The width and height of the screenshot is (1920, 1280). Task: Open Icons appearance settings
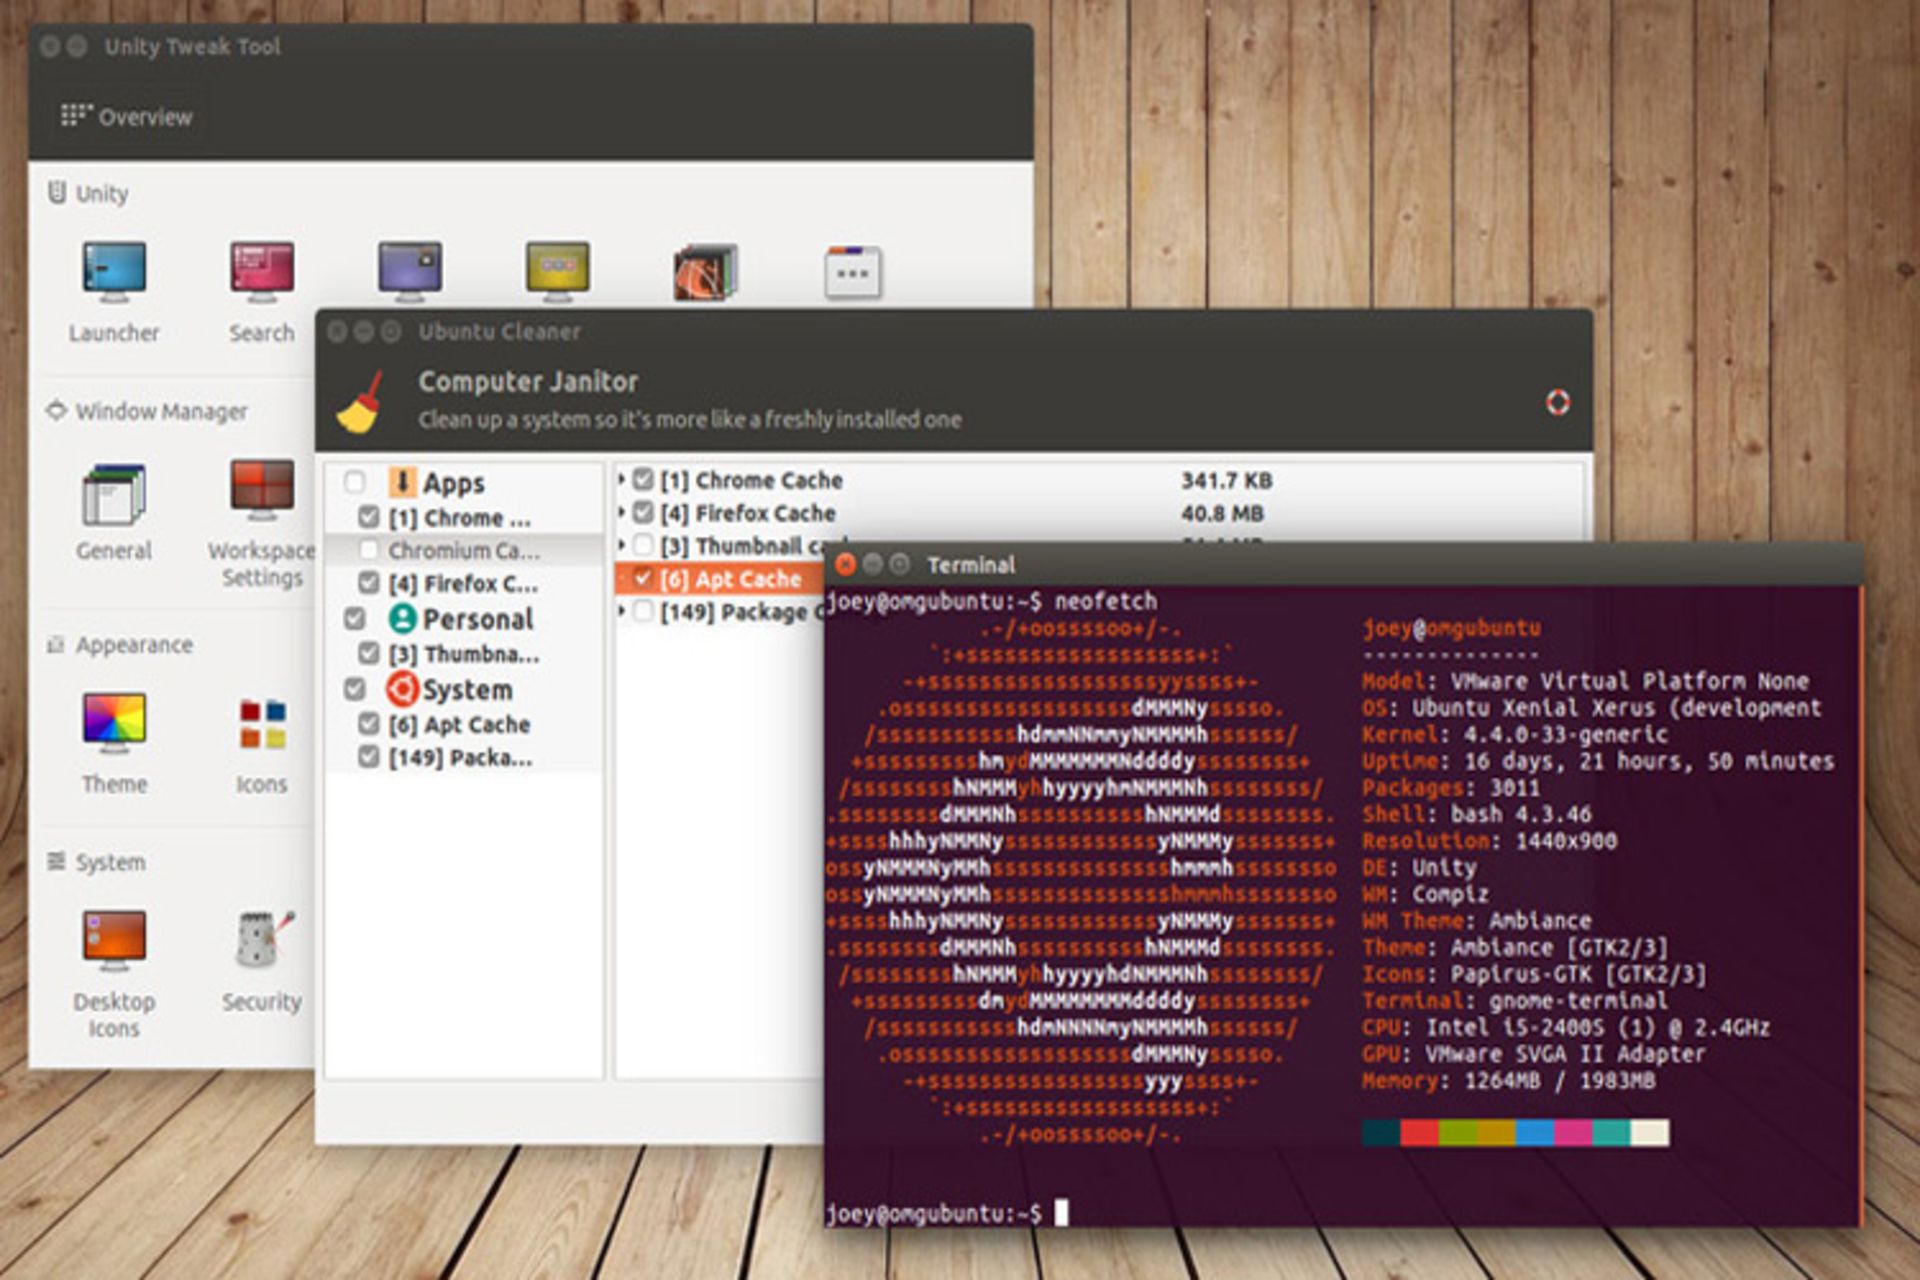tap(262, 746)
